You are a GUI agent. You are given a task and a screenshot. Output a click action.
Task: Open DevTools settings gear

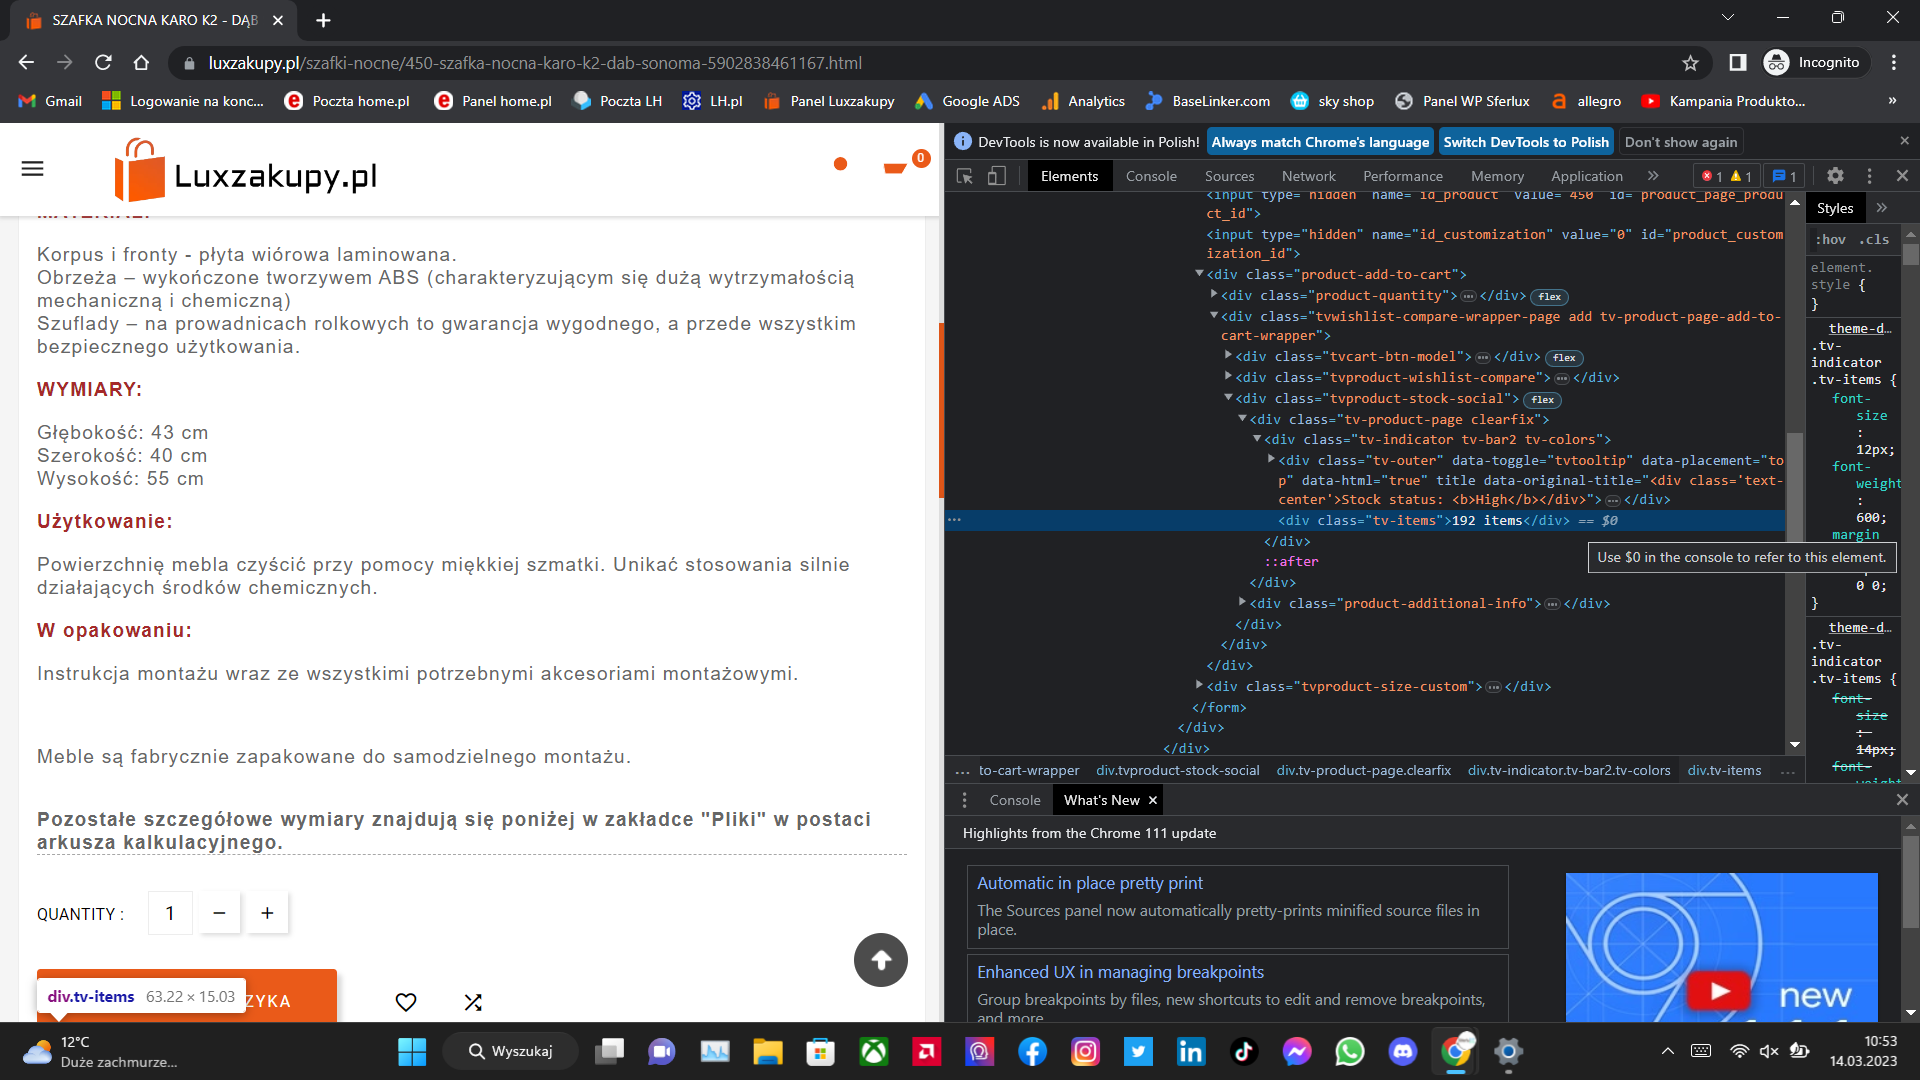1835,176
